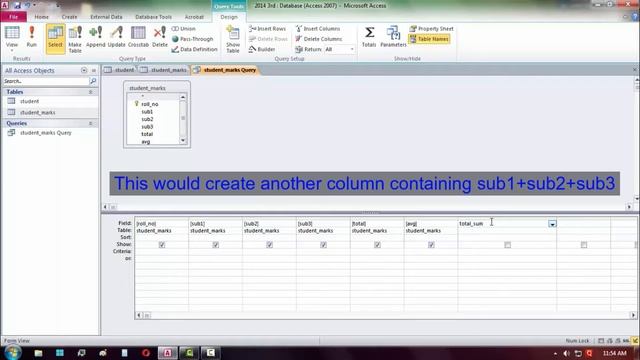Open student_marks Query in navigation pane
640x360 pixels.
pos(46,133)
